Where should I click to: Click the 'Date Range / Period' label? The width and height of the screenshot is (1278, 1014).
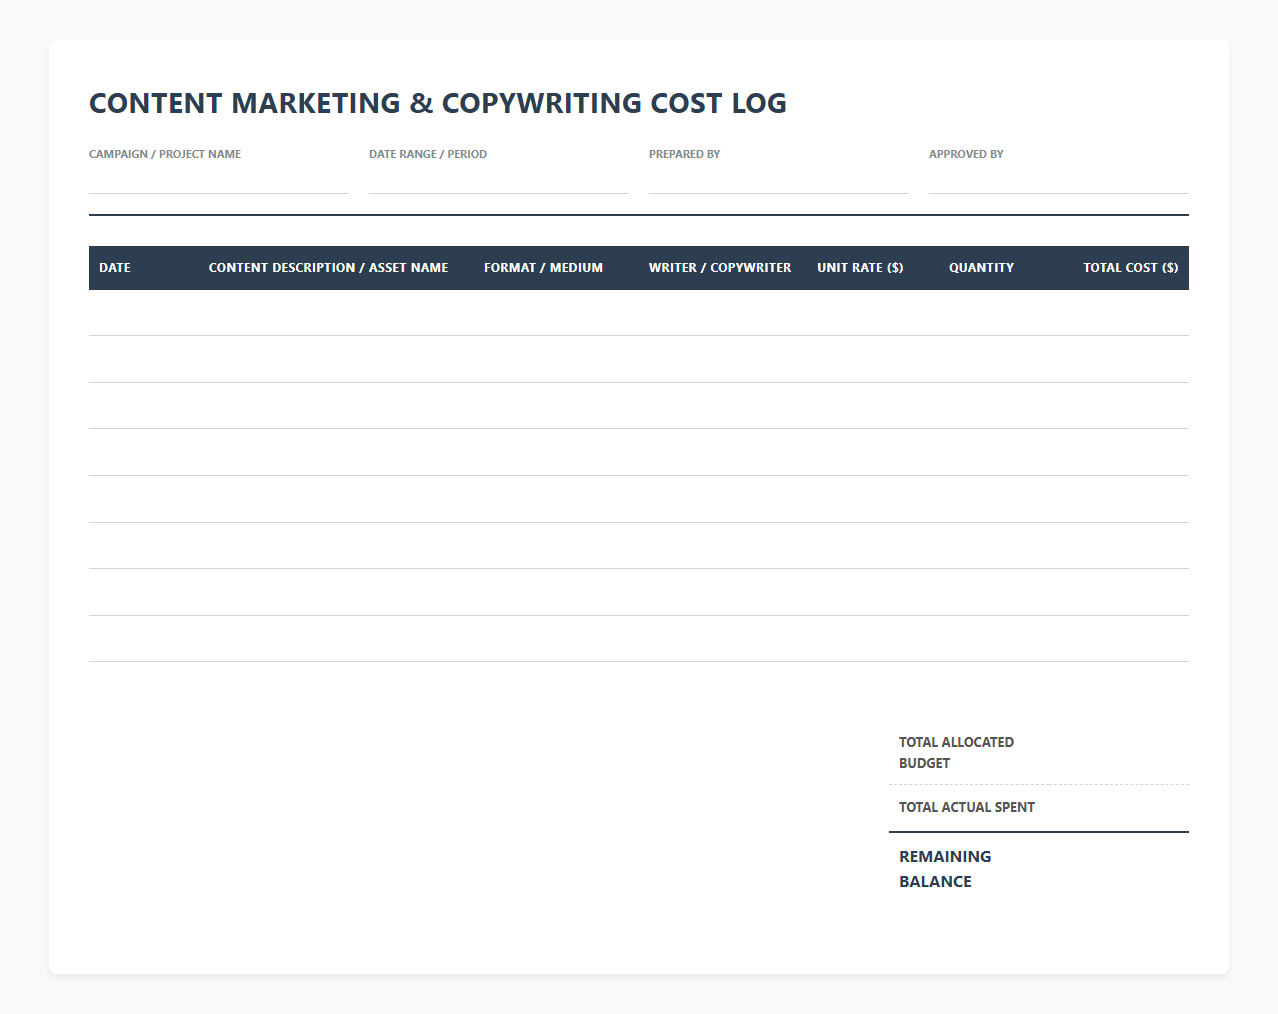pos(428,154)
